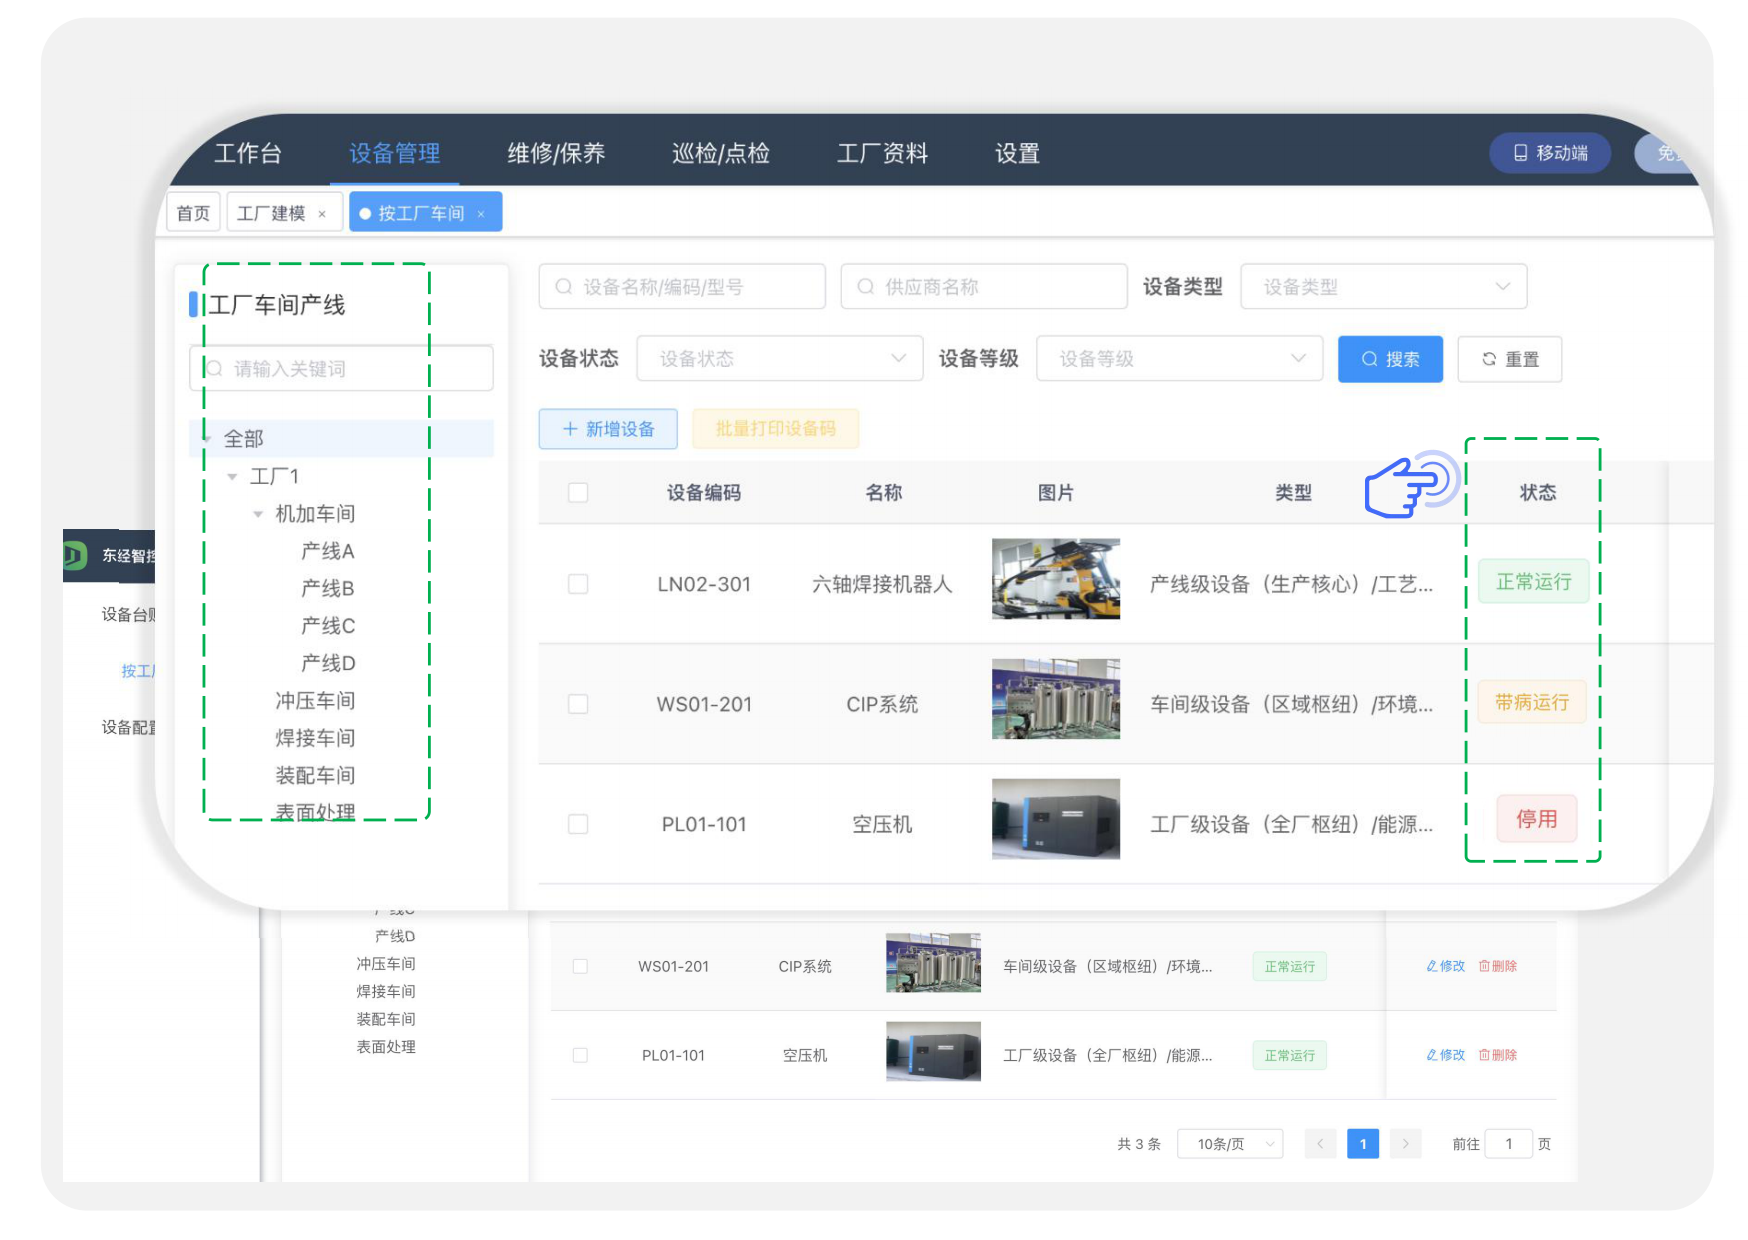Click 删除 delete icon for PL01-101
The width and height of the screenshot is (1748, 1240).
1497,1055
